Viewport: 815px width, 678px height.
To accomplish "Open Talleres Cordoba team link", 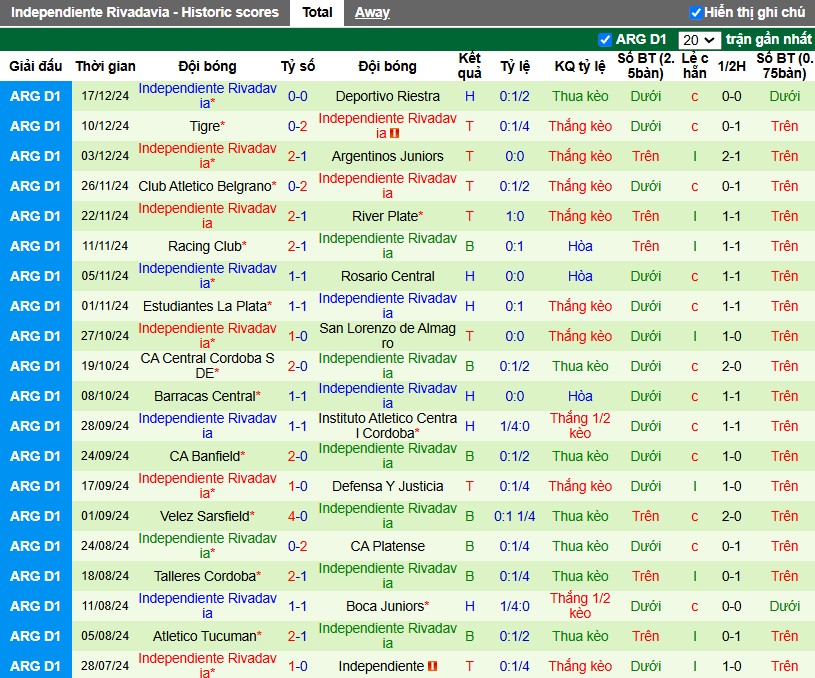I will [x=205, y=576].
